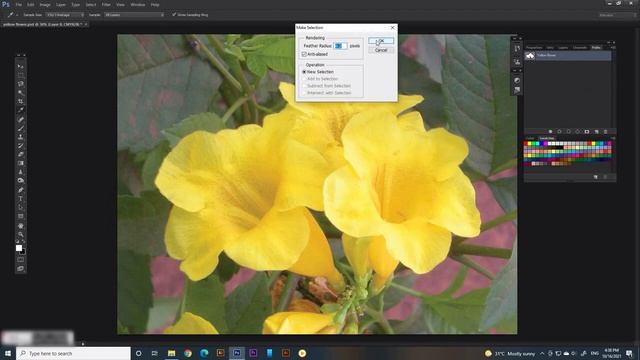Screen dimensions: 640x360
Task: Select the Eyedropper tool in the toolbox
Action: point(20,110)
